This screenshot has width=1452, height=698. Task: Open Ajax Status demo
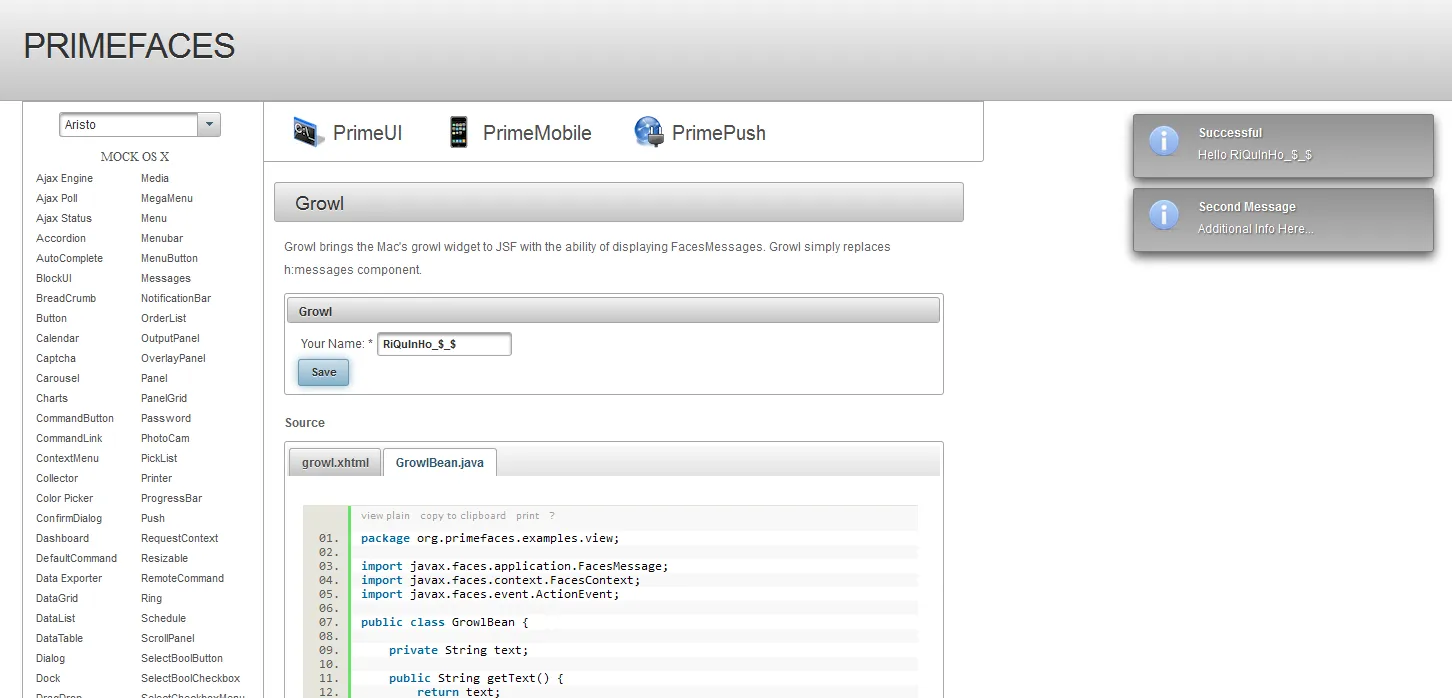coord(64,218)
